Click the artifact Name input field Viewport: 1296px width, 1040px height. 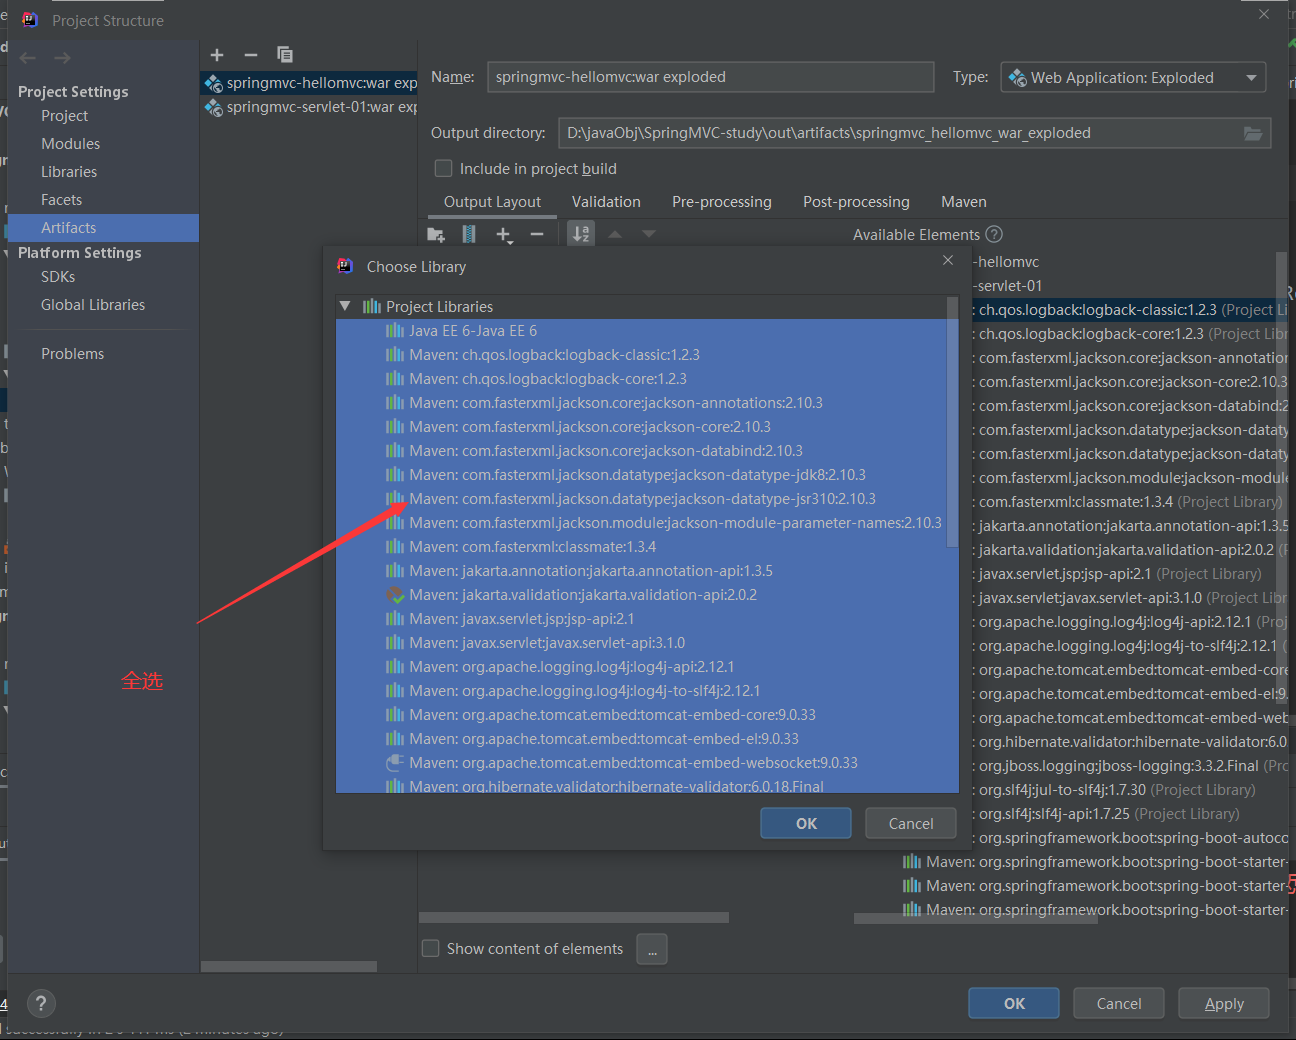click(x=710, y=77)
